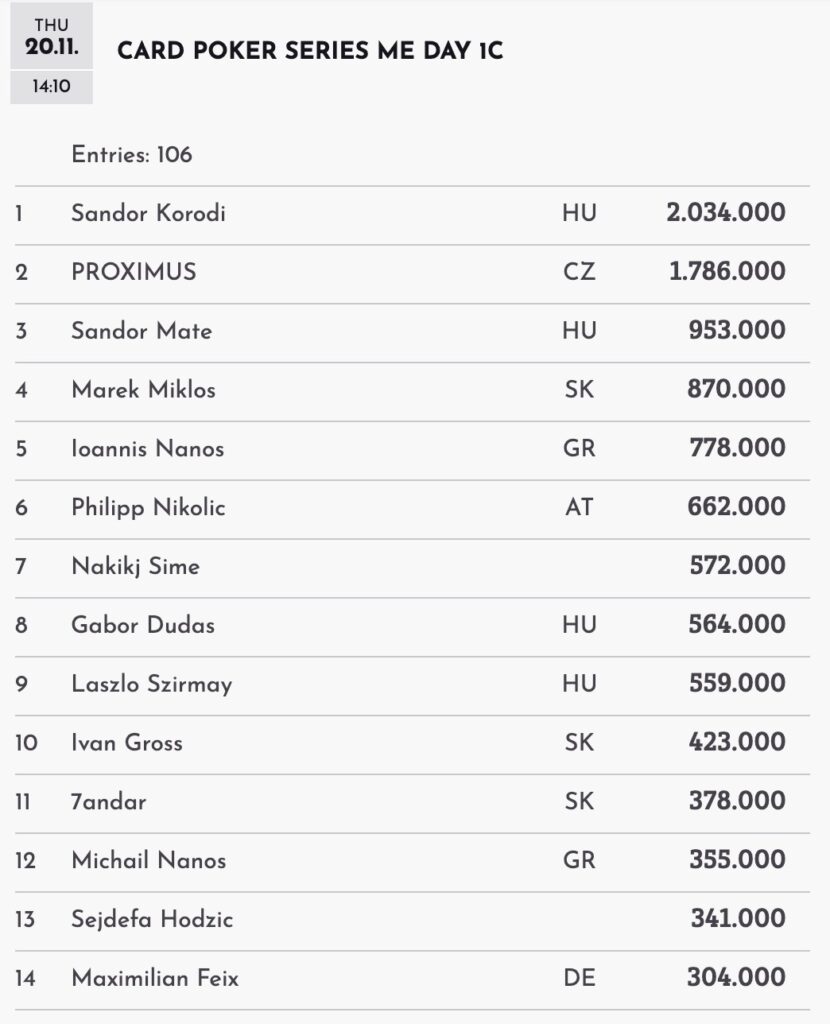
Task: Click the Entries: 106 label
Action: click(x=132, y=155)
